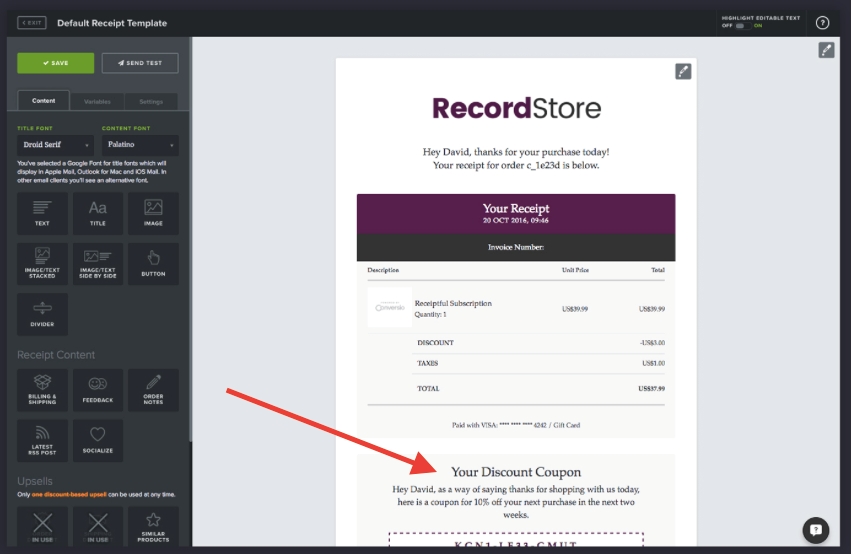Click the Receiptful Subscription product thumbnail
851x554 pixels.
[x=390, y=308]
